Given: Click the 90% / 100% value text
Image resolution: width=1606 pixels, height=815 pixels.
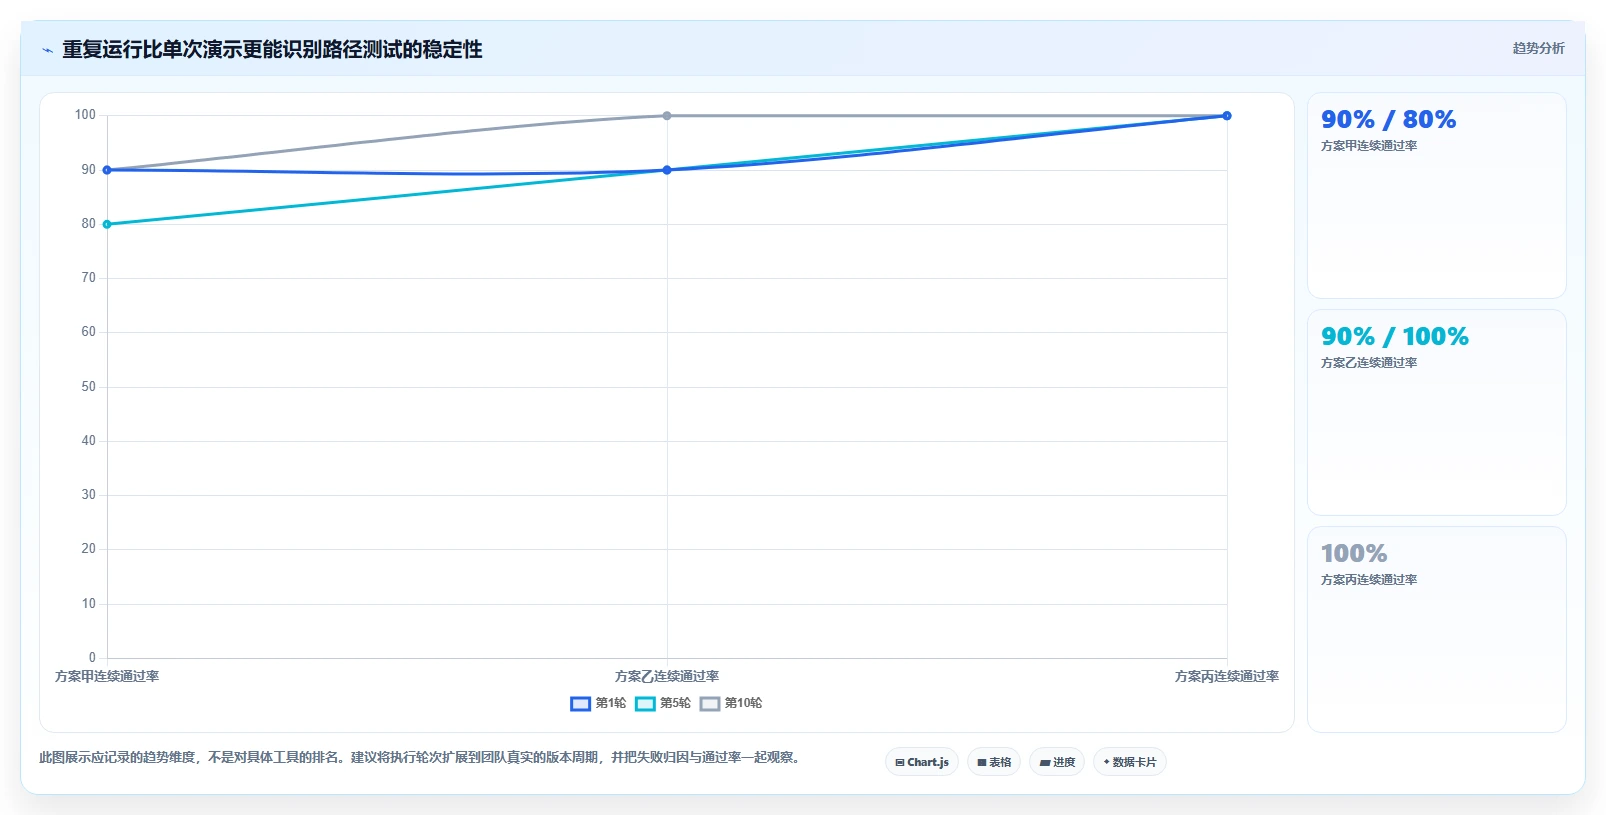Looking at the screenshot, I should point(1395,337).
